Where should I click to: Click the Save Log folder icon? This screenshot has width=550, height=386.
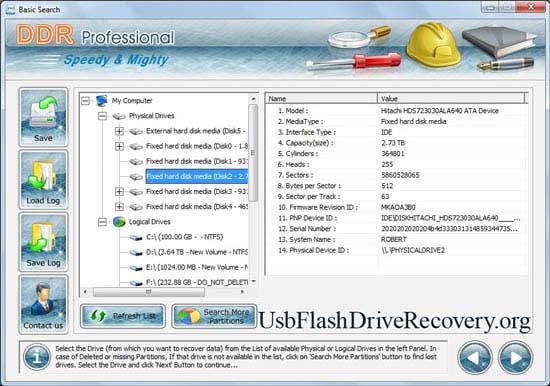[43, 242]
